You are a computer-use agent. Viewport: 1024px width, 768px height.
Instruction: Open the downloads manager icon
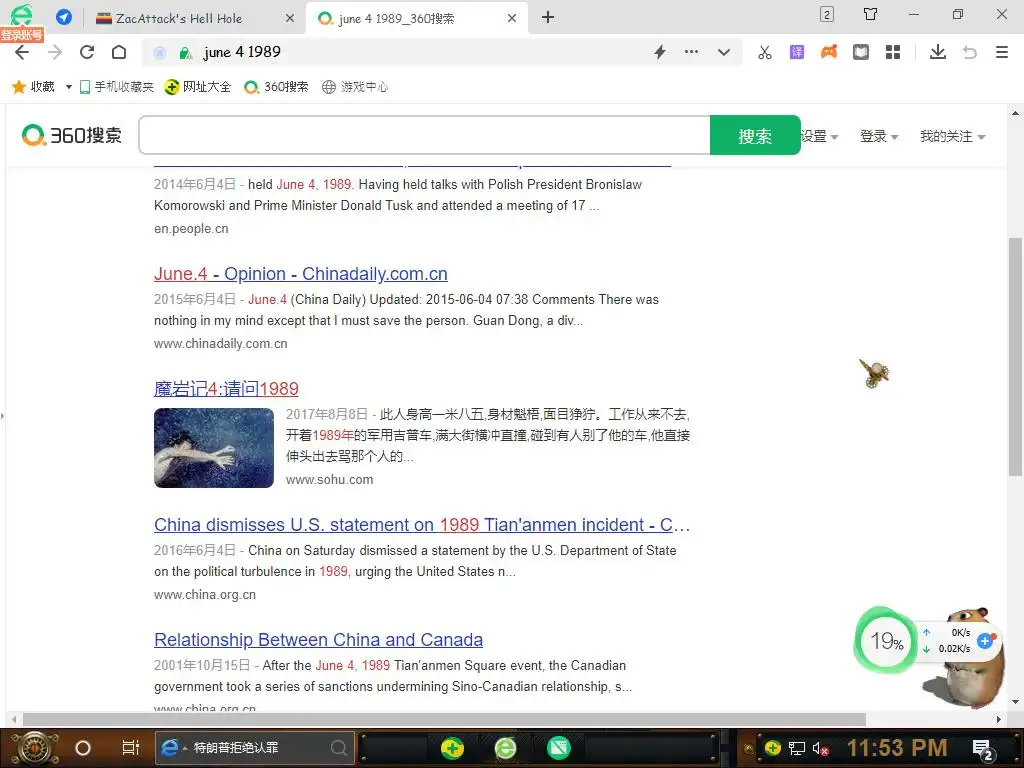938,52
